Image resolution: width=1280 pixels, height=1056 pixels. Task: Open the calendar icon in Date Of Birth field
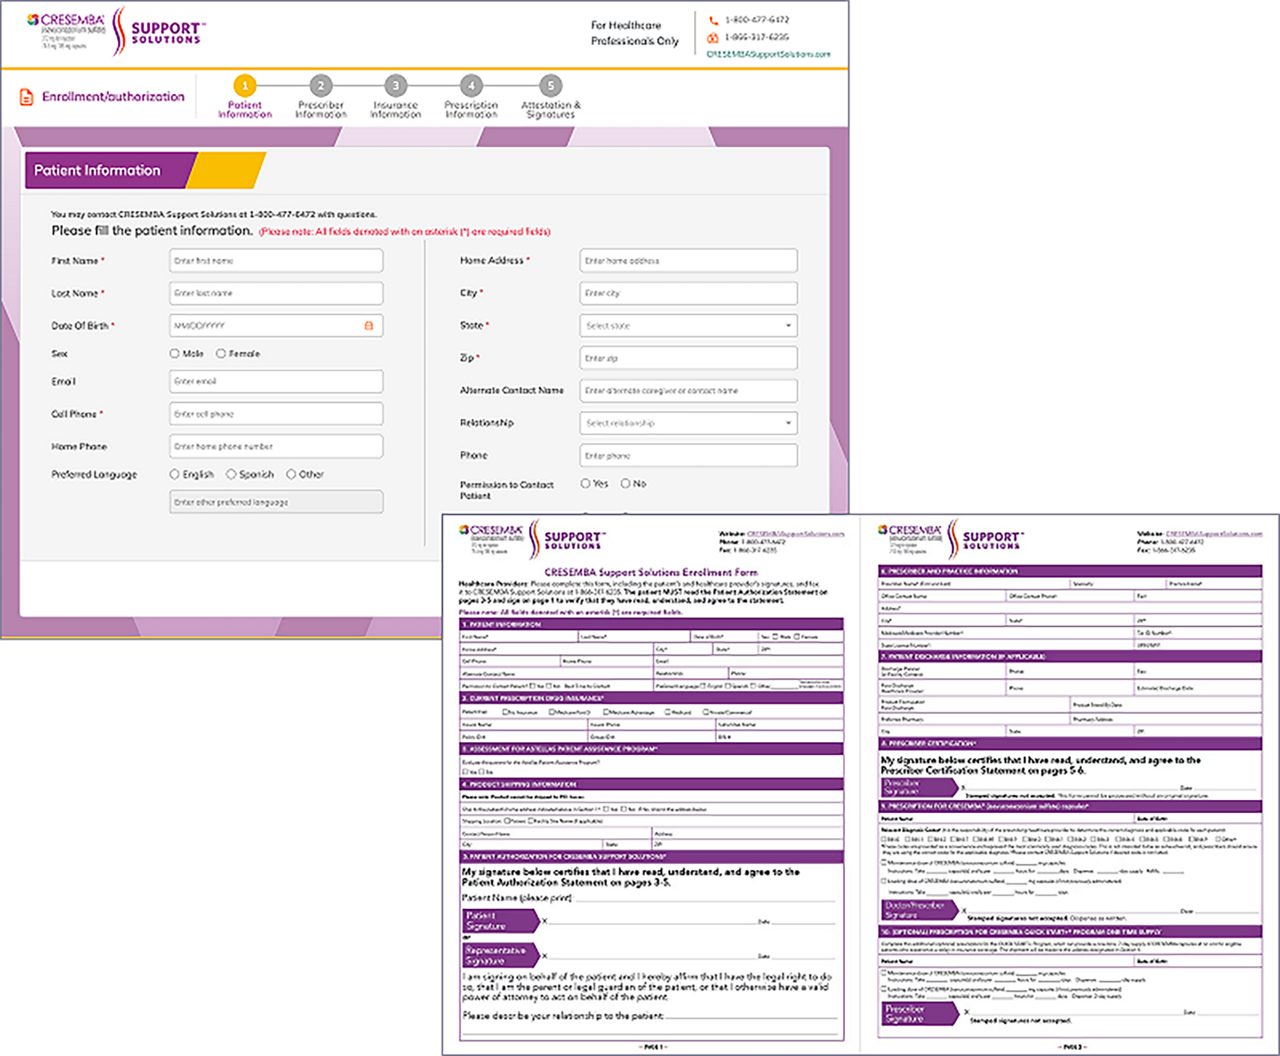[369, 325]
